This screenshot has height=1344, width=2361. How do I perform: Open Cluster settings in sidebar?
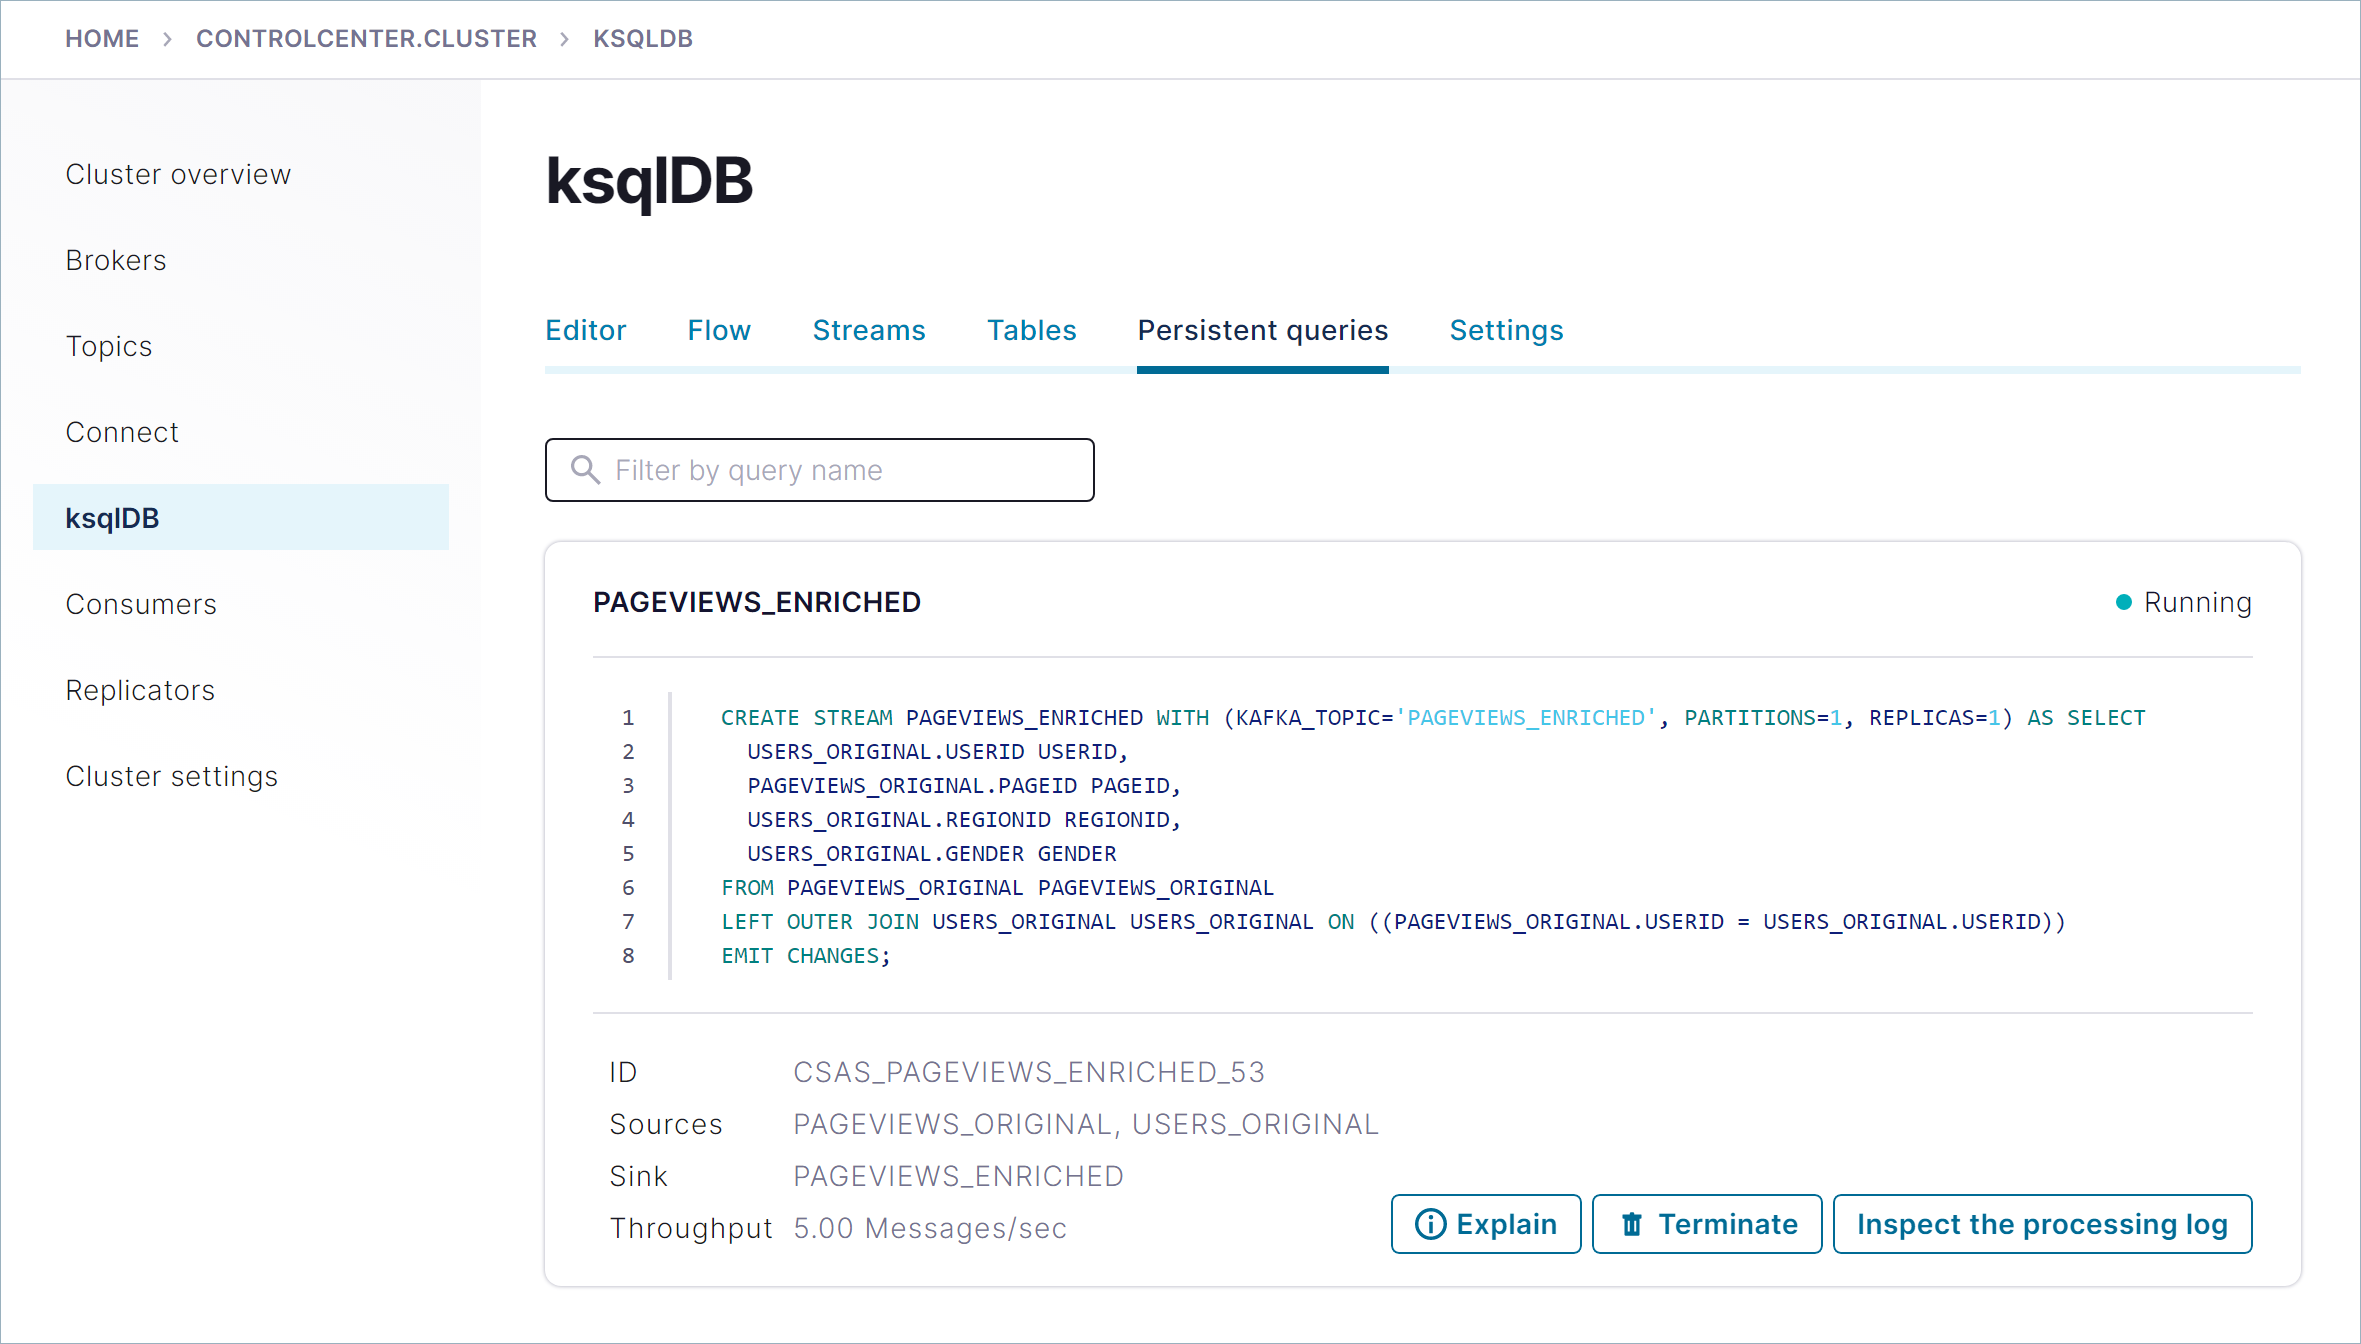172,776
